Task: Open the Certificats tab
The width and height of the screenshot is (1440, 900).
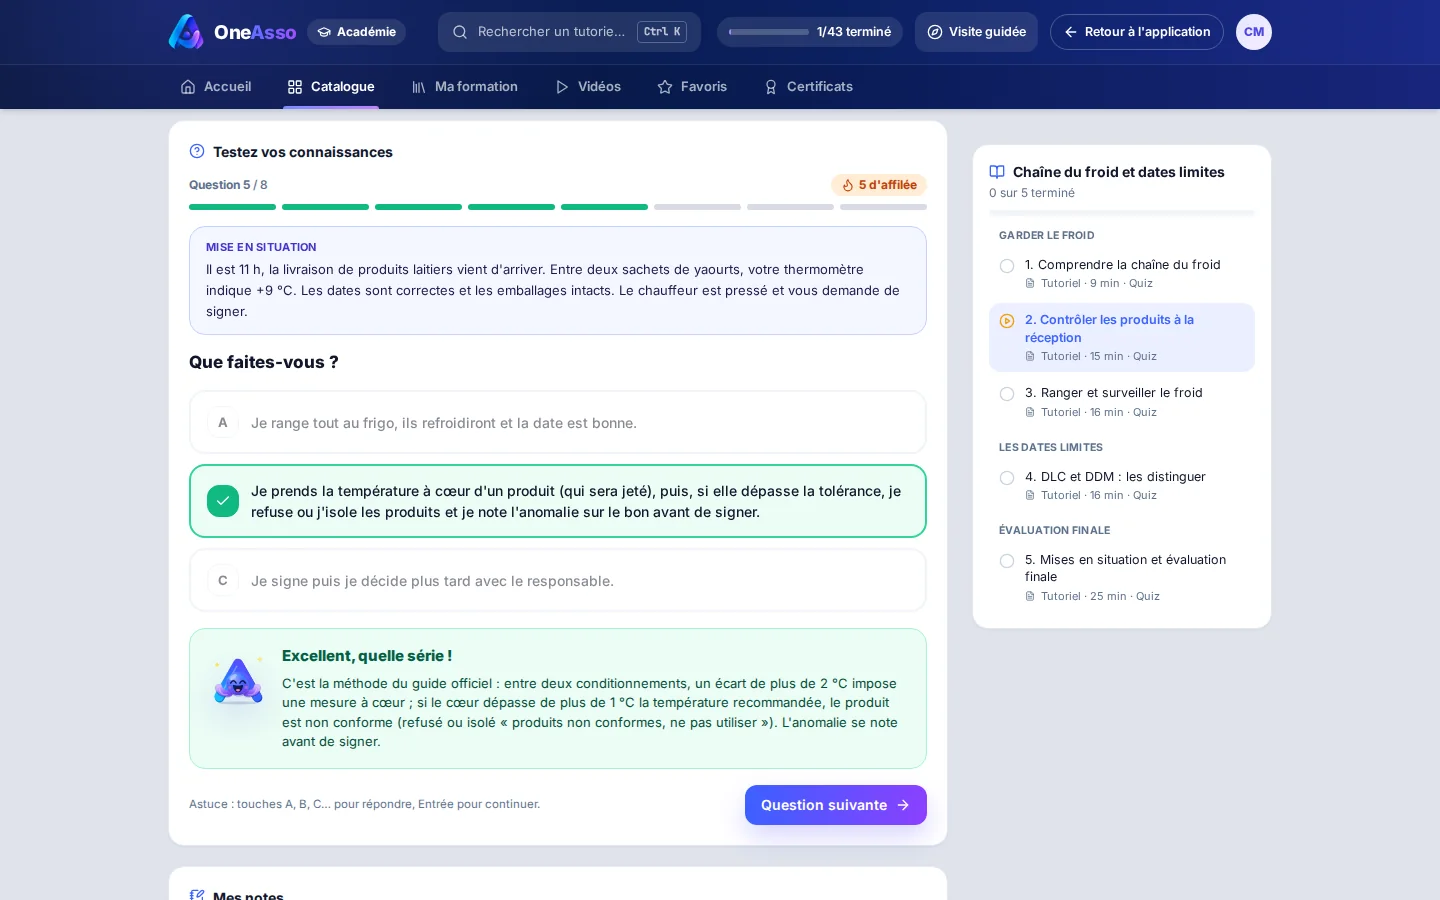Action: point(808,87)
